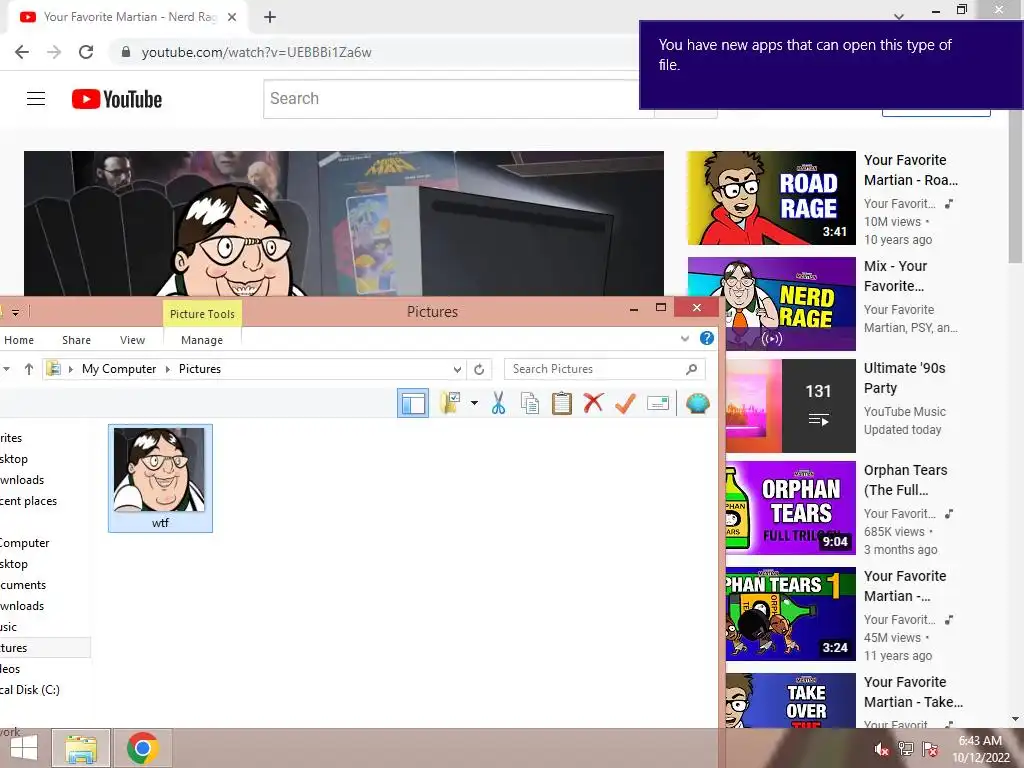1024x768 pixels.
Task: Refresh the Pictures folder in Explorer
Action: [x=479, y=369]
